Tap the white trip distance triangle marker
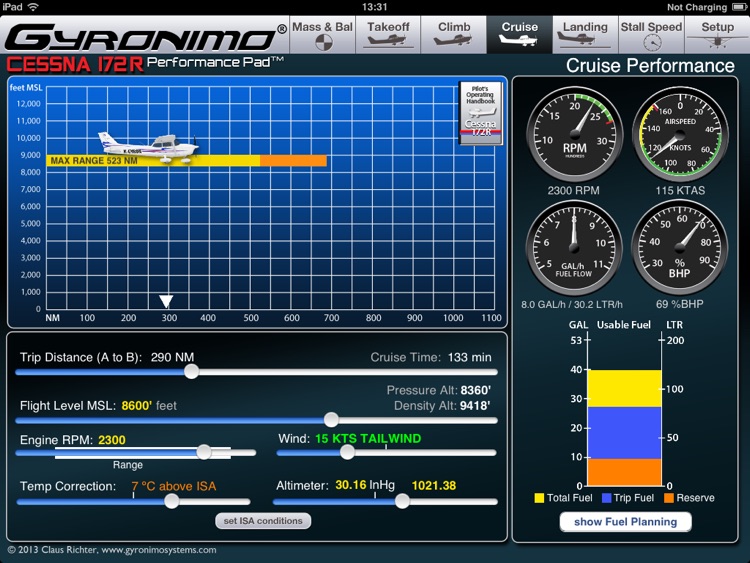This screenshot has width=750, height=563. [166, 301]
